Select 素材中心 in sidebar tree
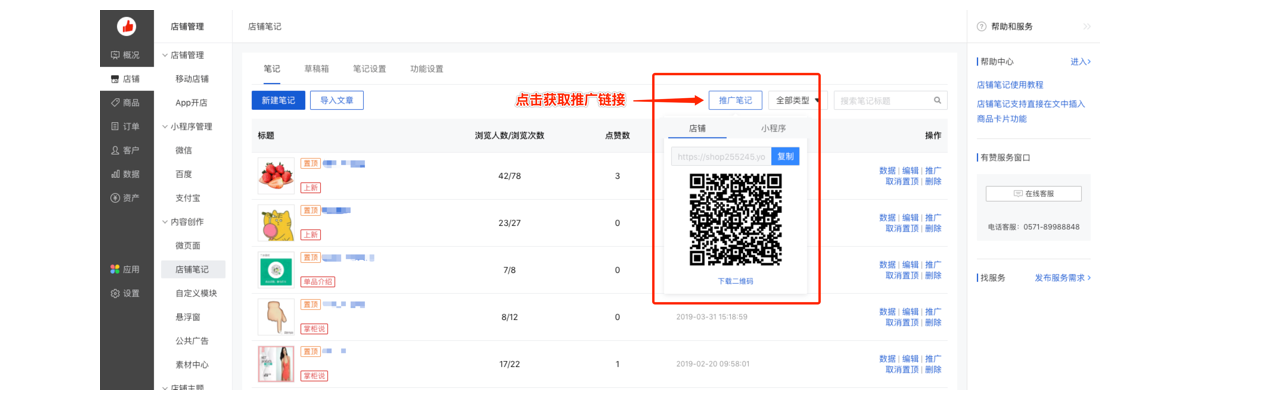 point(192,365)
